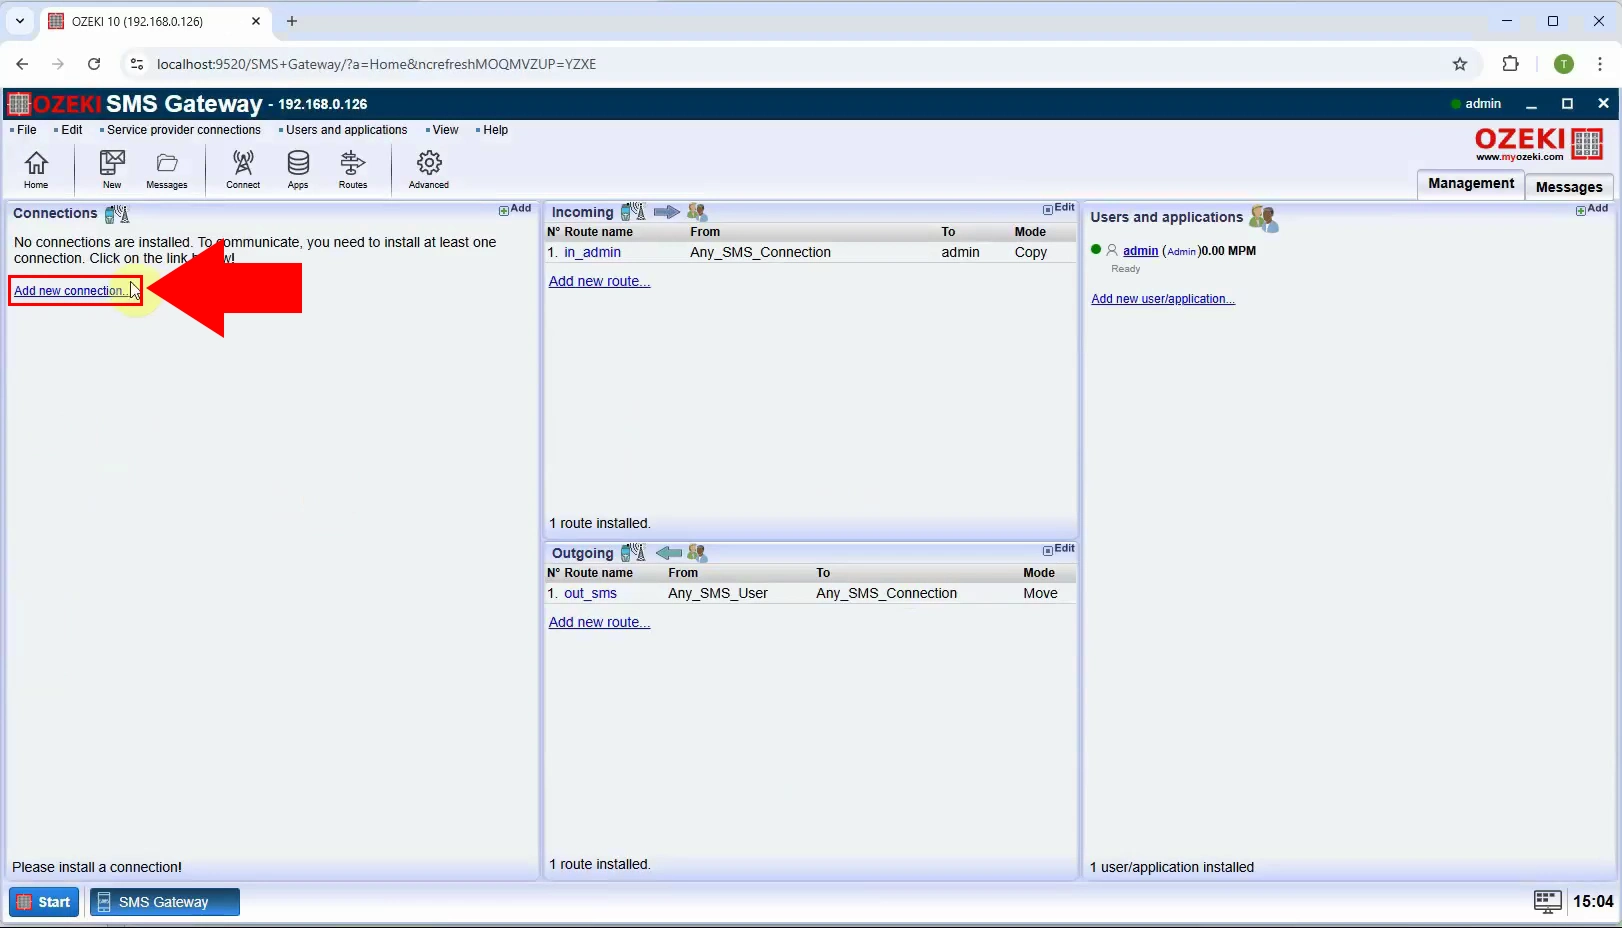Open the admin user link
Image resolution: width=1622 pixels, height=928 pixels.
1140,251
